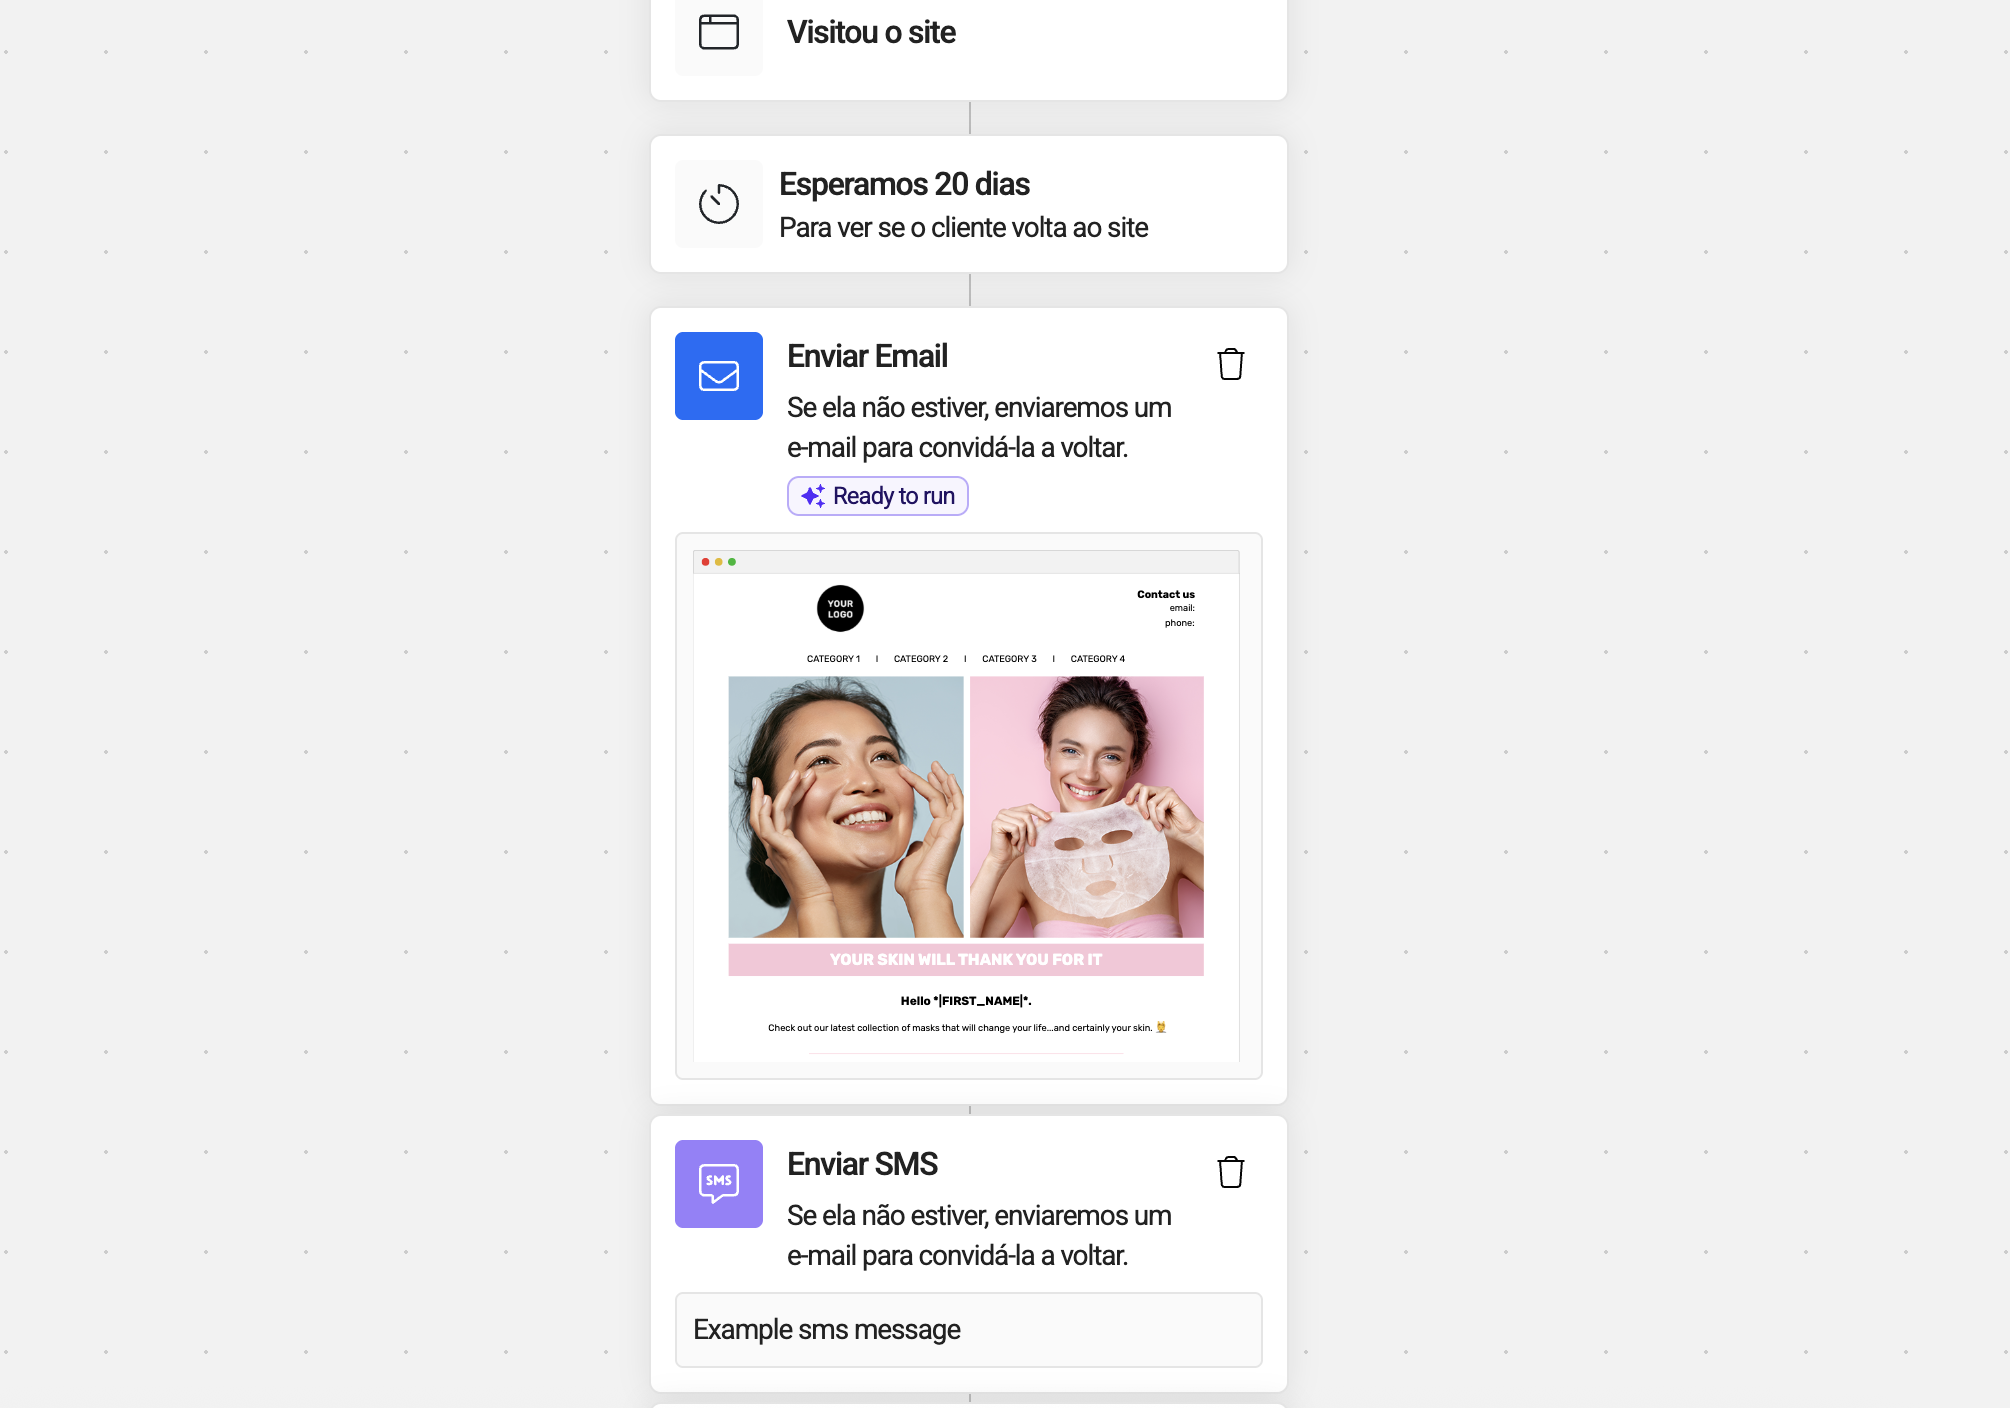Click the purple SMS bubble icon
This screenshot has height=1408, width=2010.
point(718,1184)
